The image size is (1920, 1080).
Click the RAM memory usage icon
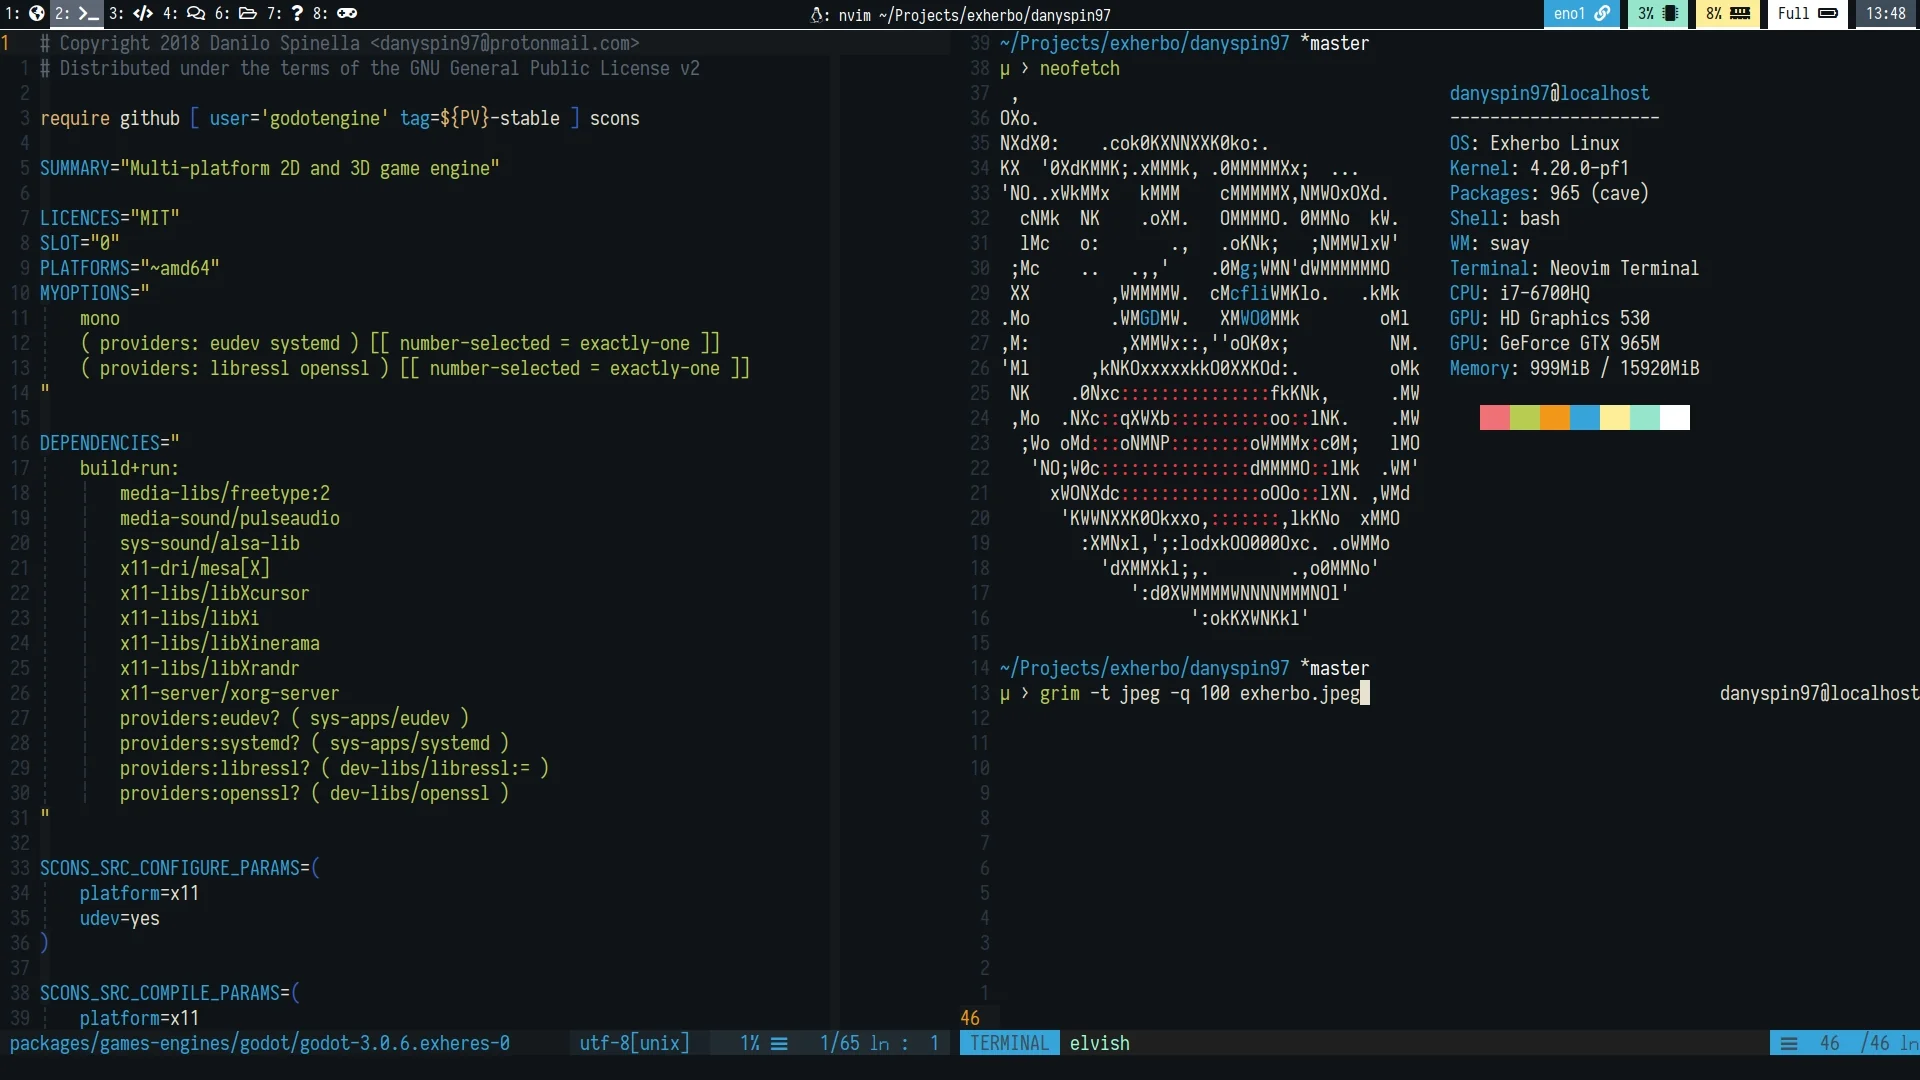tap(1740, 13)
